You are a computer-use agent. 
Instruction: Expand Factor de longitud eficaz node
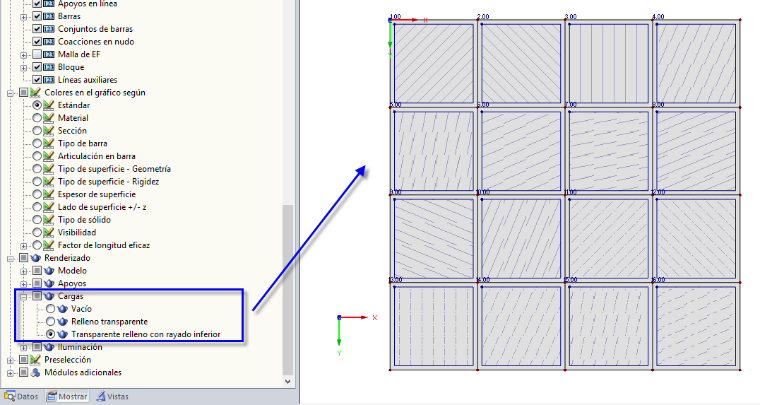pyautogui.click(x=23, y=246)
